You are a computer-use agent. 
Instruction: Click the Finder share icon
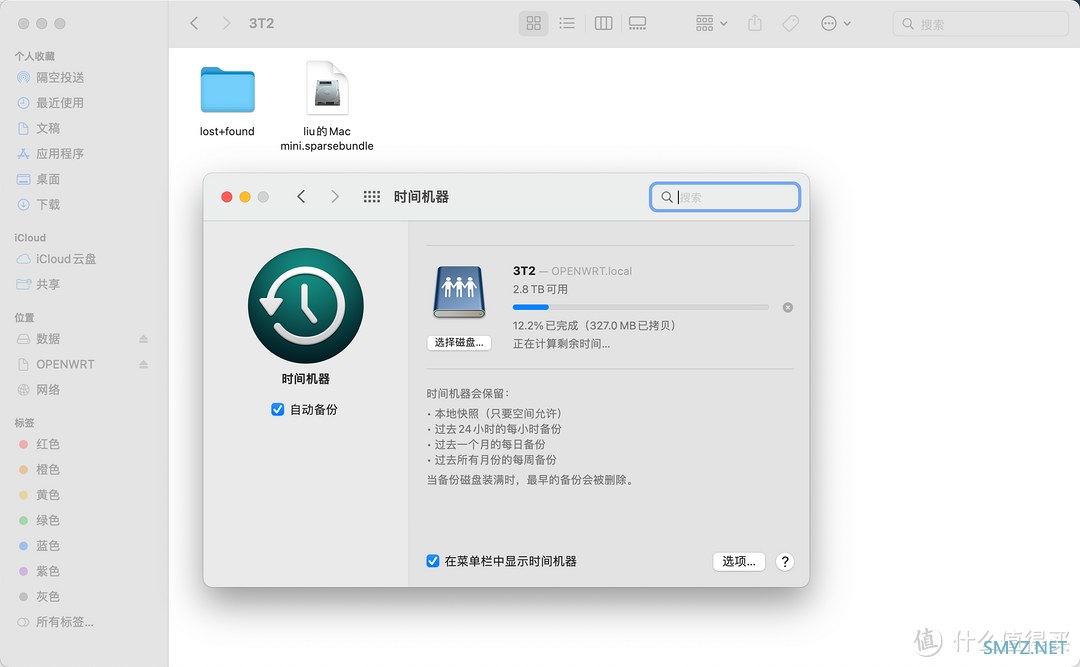[x=755, y=23]
